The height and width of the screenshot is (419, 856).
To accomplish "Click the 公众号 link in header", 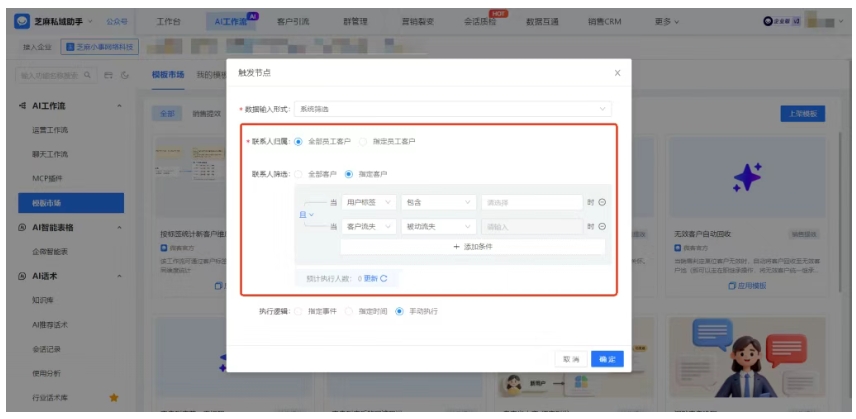I will [117, 21].
